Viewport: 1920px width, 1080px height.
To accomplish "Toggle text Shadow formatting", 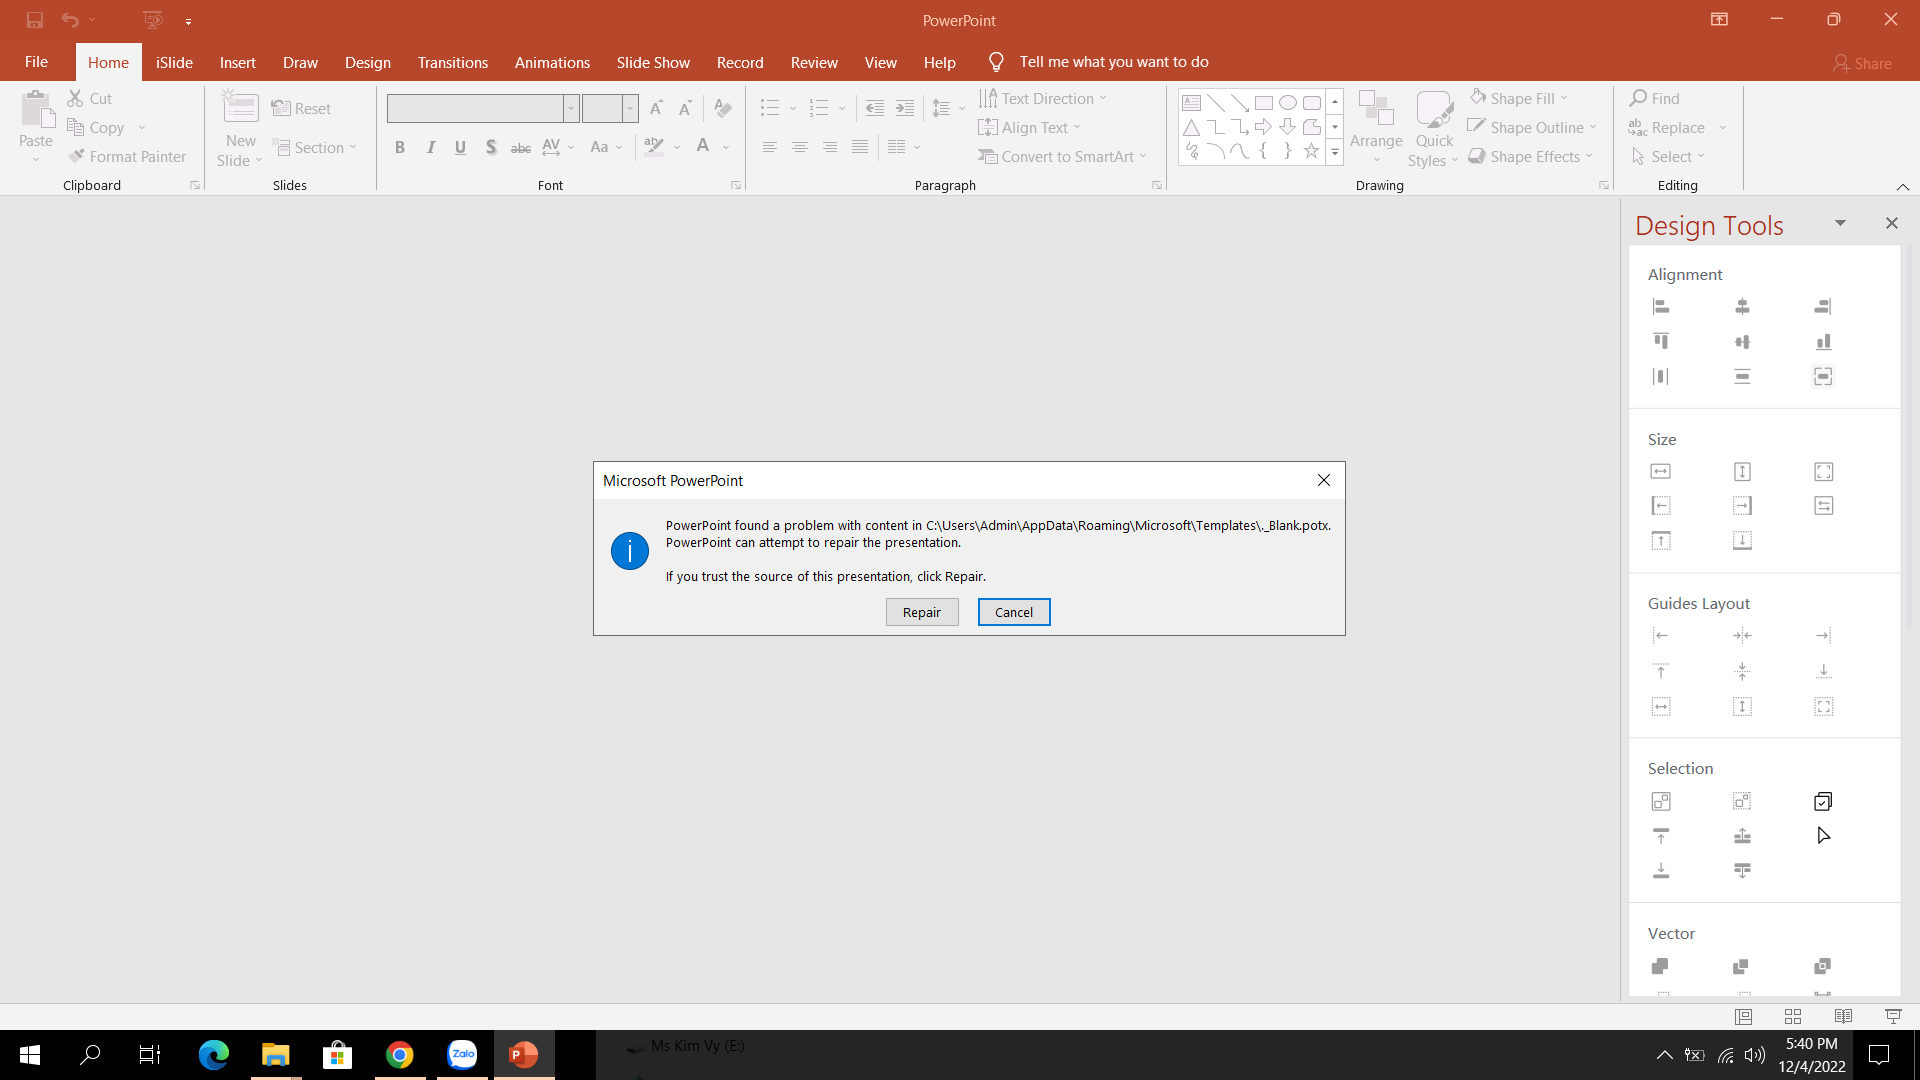I will coord(491,147).
